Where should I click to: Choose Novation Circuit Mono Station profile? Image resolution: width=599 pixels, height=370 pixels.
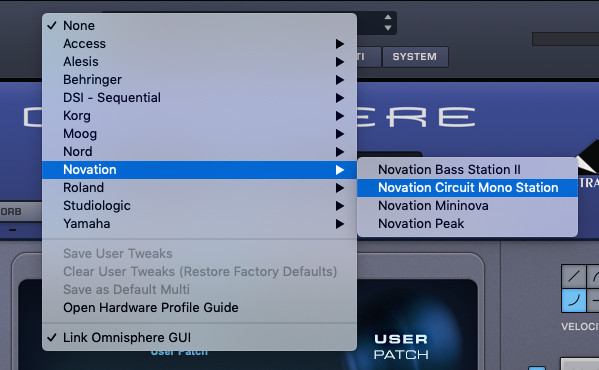coord(467,187)
